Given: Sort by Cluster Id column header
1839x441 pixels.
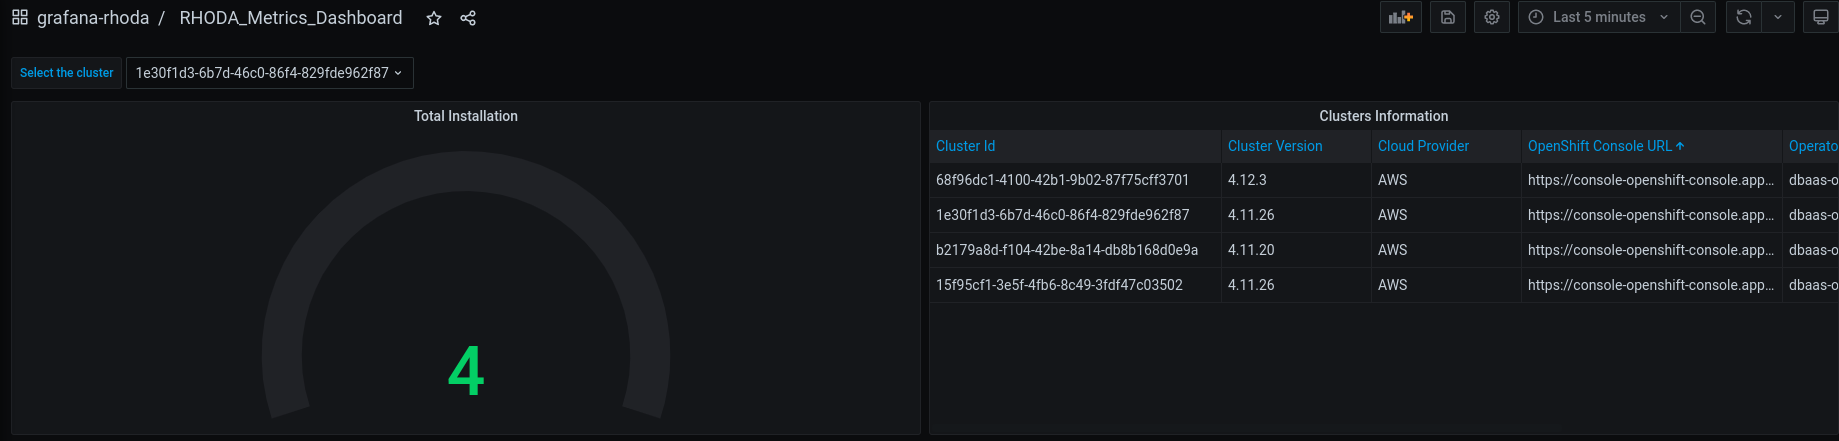Looking at the screenshot, I should (x=965, y=146).
